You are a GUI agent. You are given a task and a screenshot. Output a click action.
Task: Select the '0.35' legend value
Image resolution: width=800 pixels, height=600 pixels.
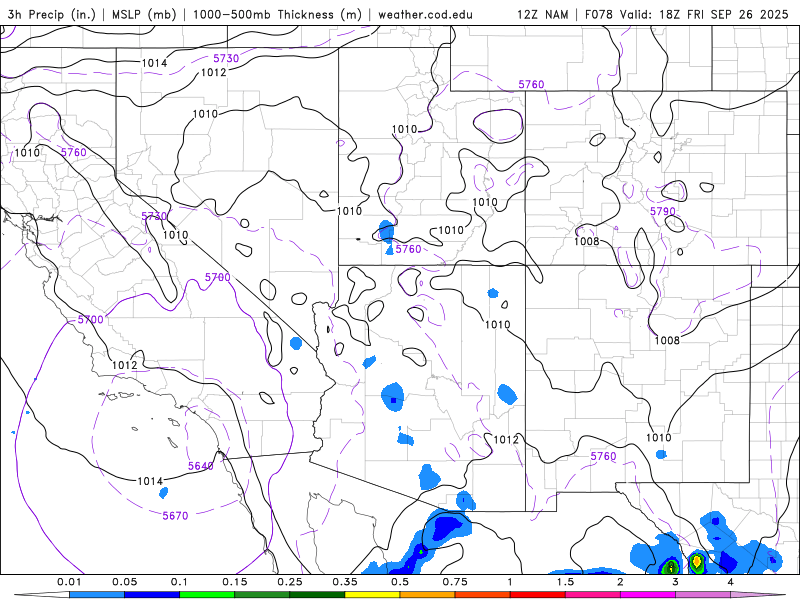tap(345, 582)
